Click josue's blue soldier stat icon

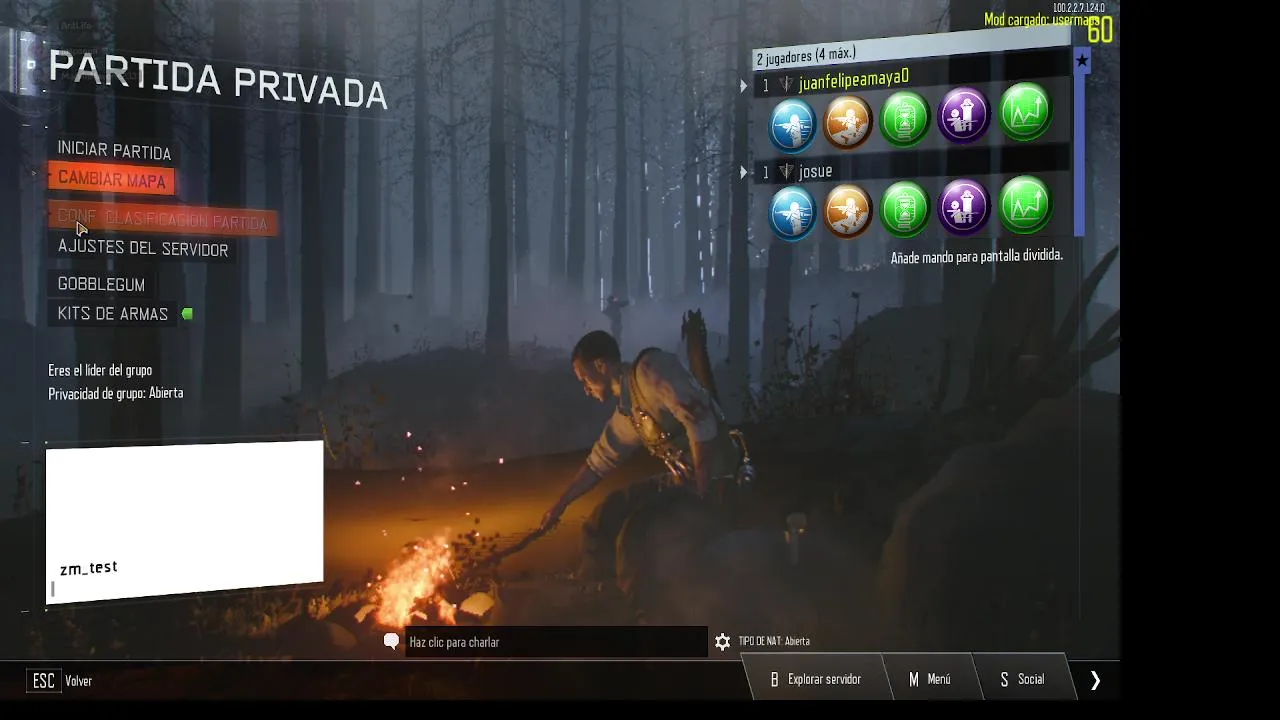pos(792,214)
